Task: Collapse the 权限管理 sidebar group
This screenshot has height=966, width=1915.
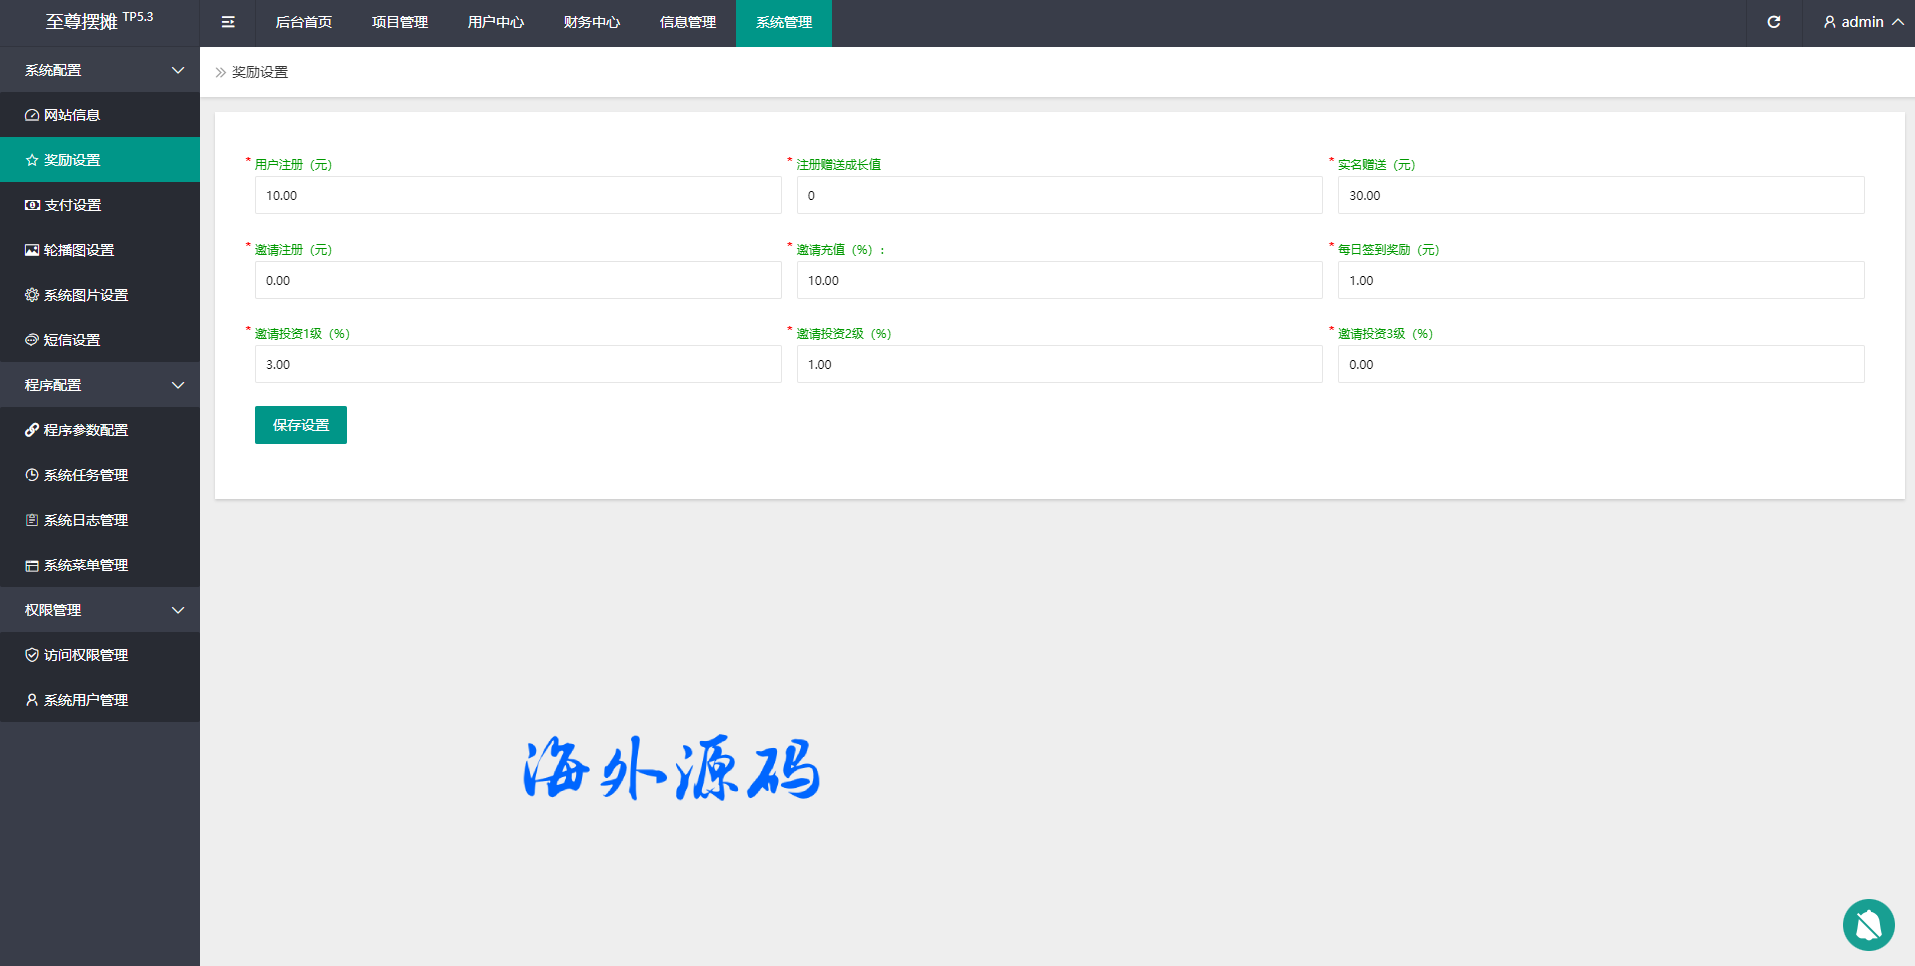Action: click(178, 610)
